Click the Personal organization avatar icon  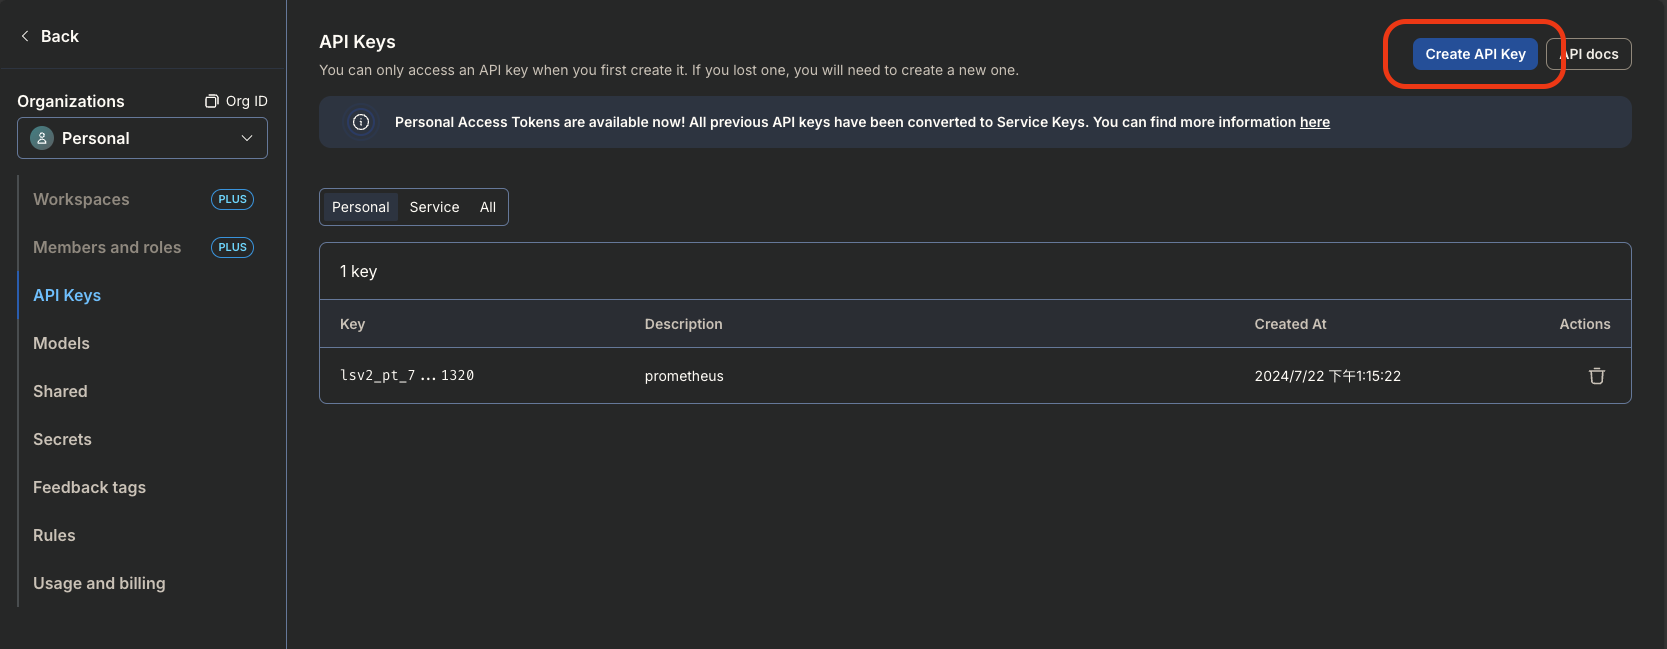(42, 138)
